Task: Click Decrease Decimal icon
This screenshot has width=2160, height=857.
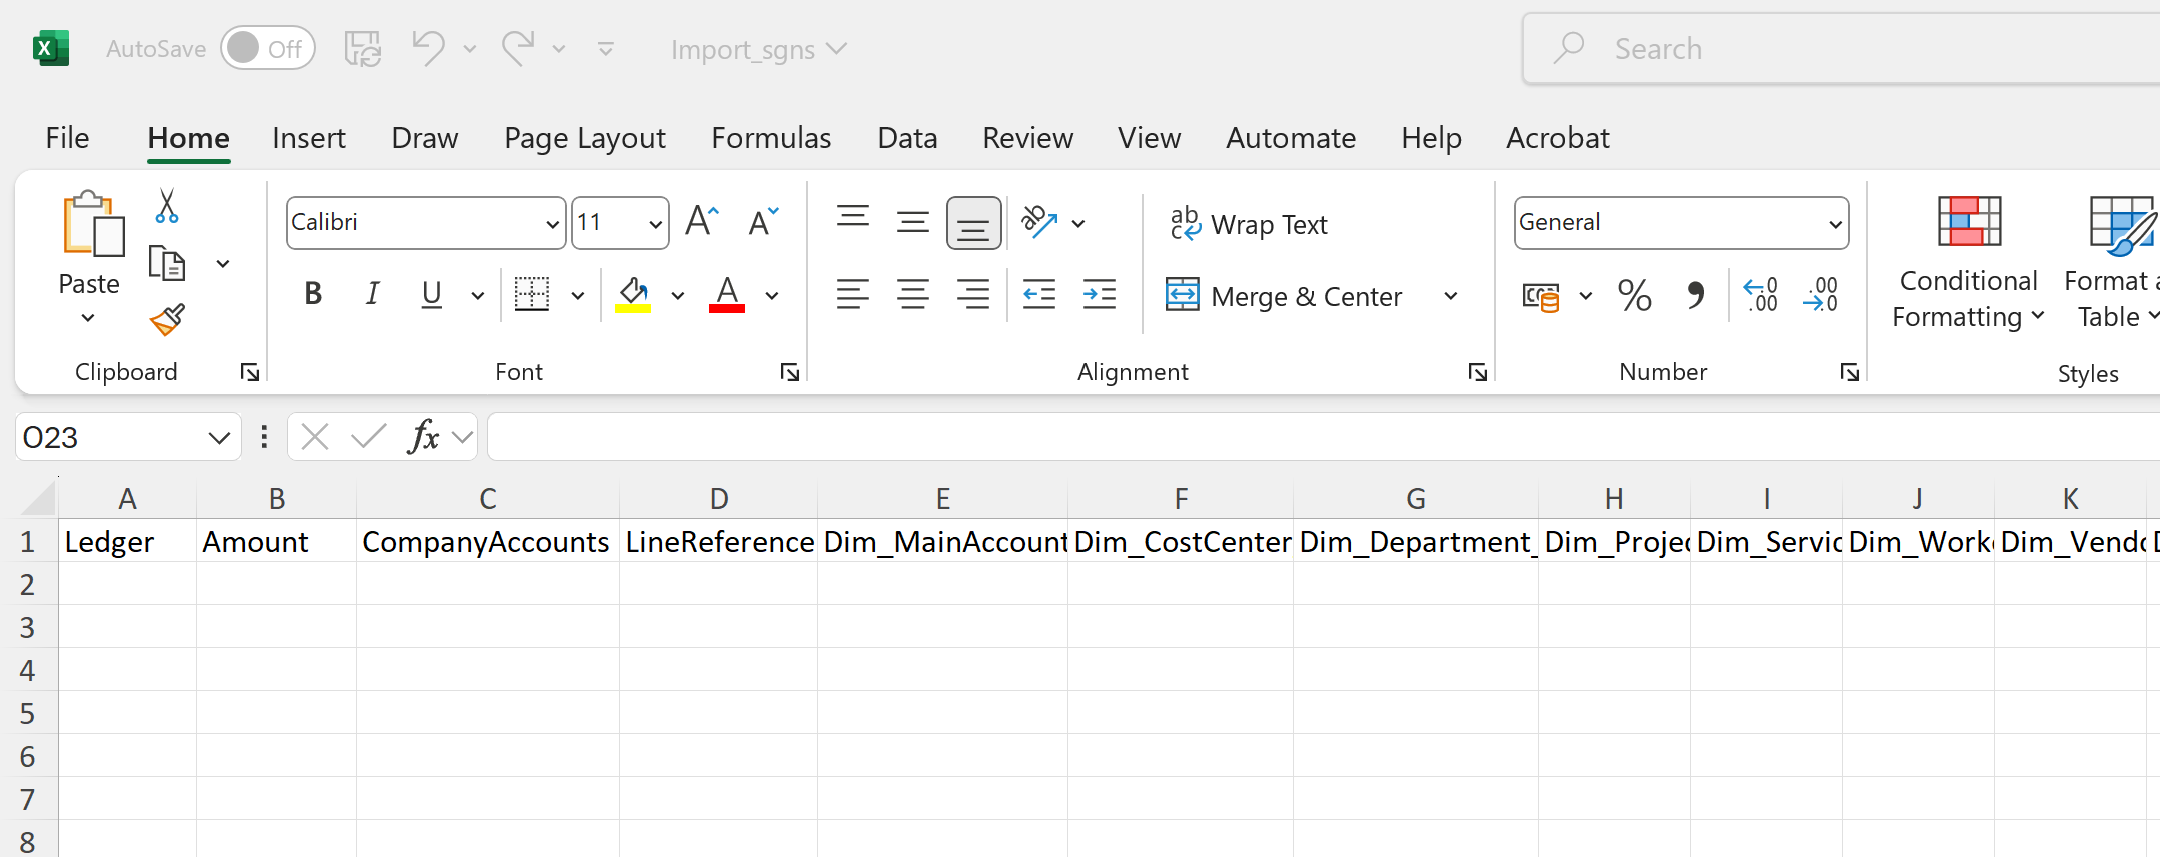Action: [x=1821, y=295]
